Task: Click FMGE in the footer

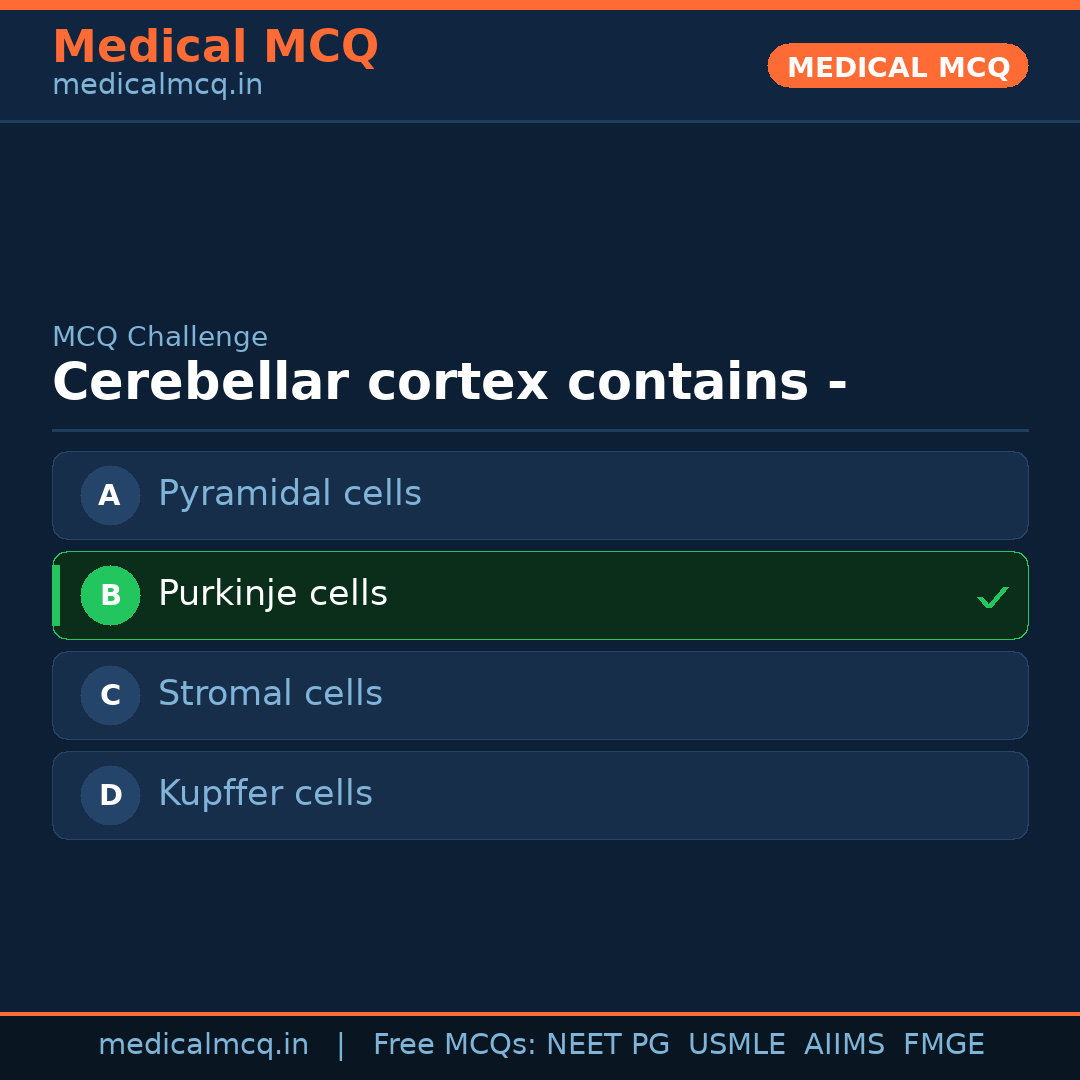Action: coord(943,1045)
